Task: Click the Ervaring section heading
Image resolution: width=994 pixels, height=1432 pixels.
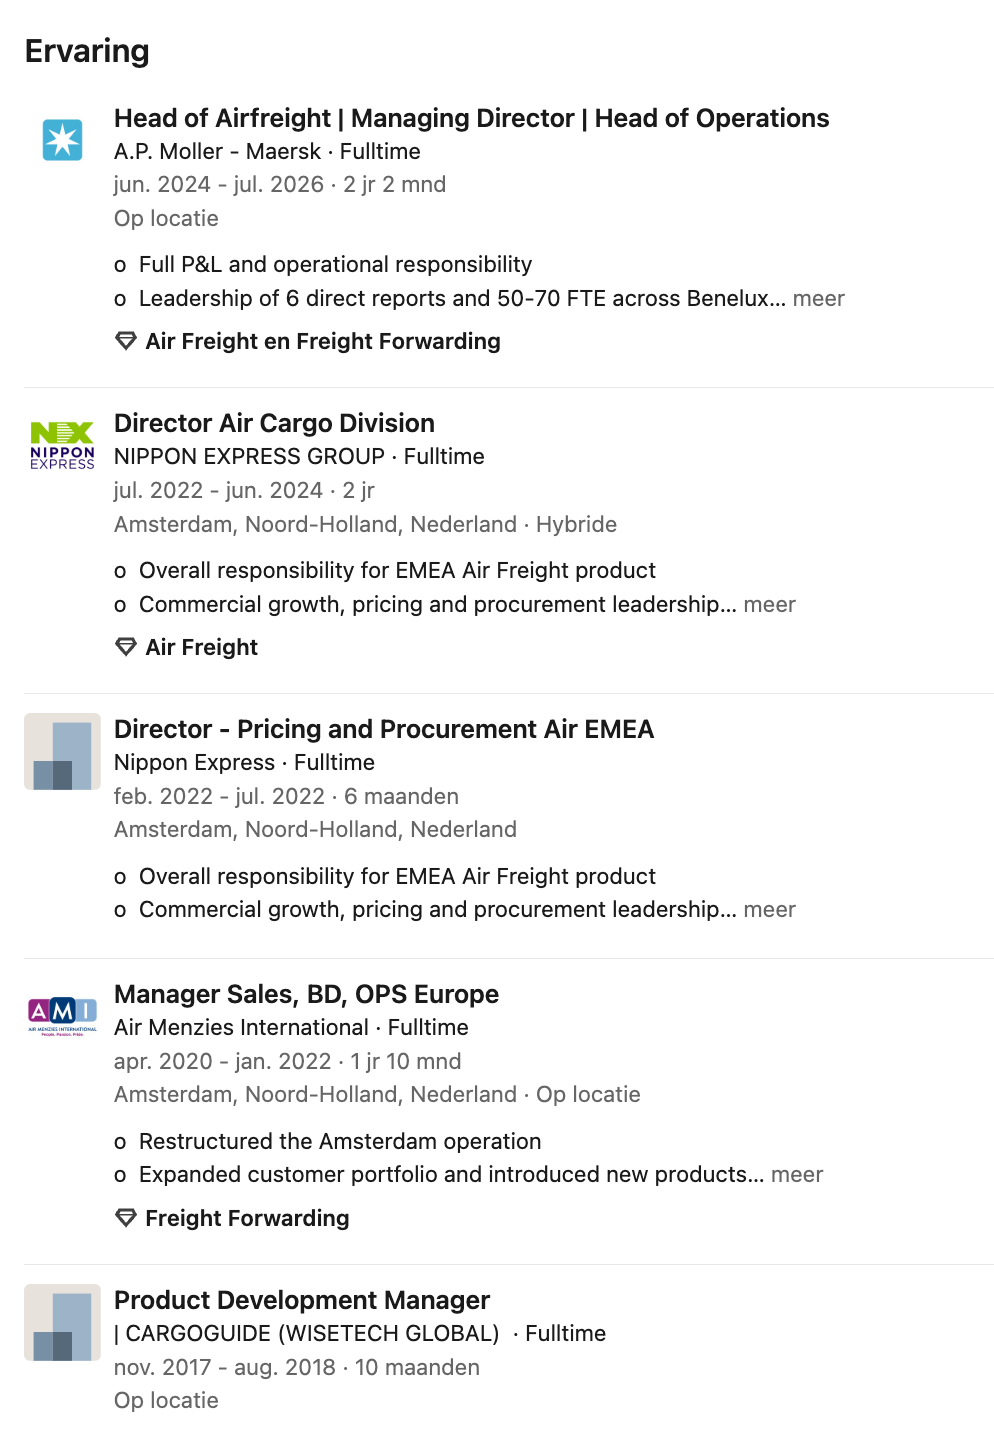Action: tap(87, 51)
